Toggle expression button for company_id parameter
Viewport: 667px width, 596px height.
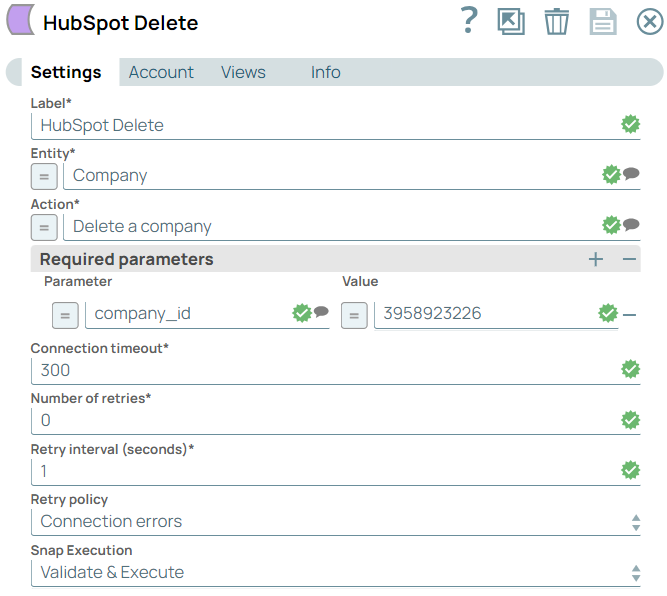(65, 316)
